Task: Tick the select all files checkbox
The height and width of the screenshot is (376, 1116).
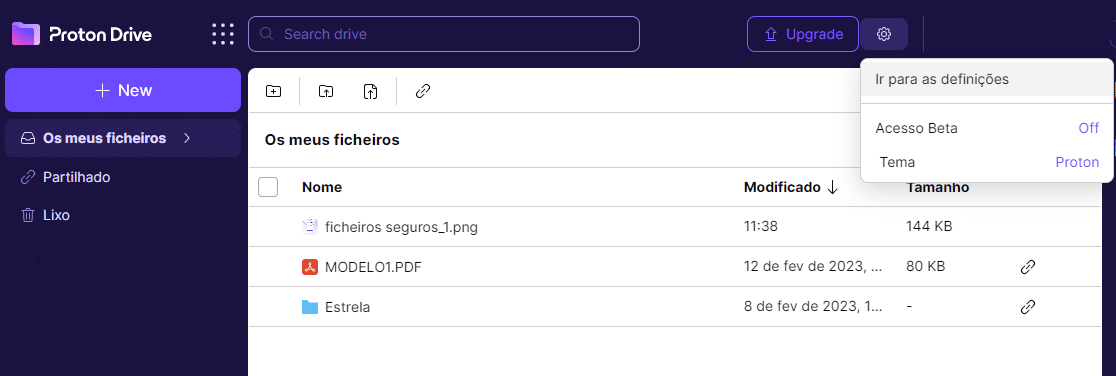Action: point(268,187)
